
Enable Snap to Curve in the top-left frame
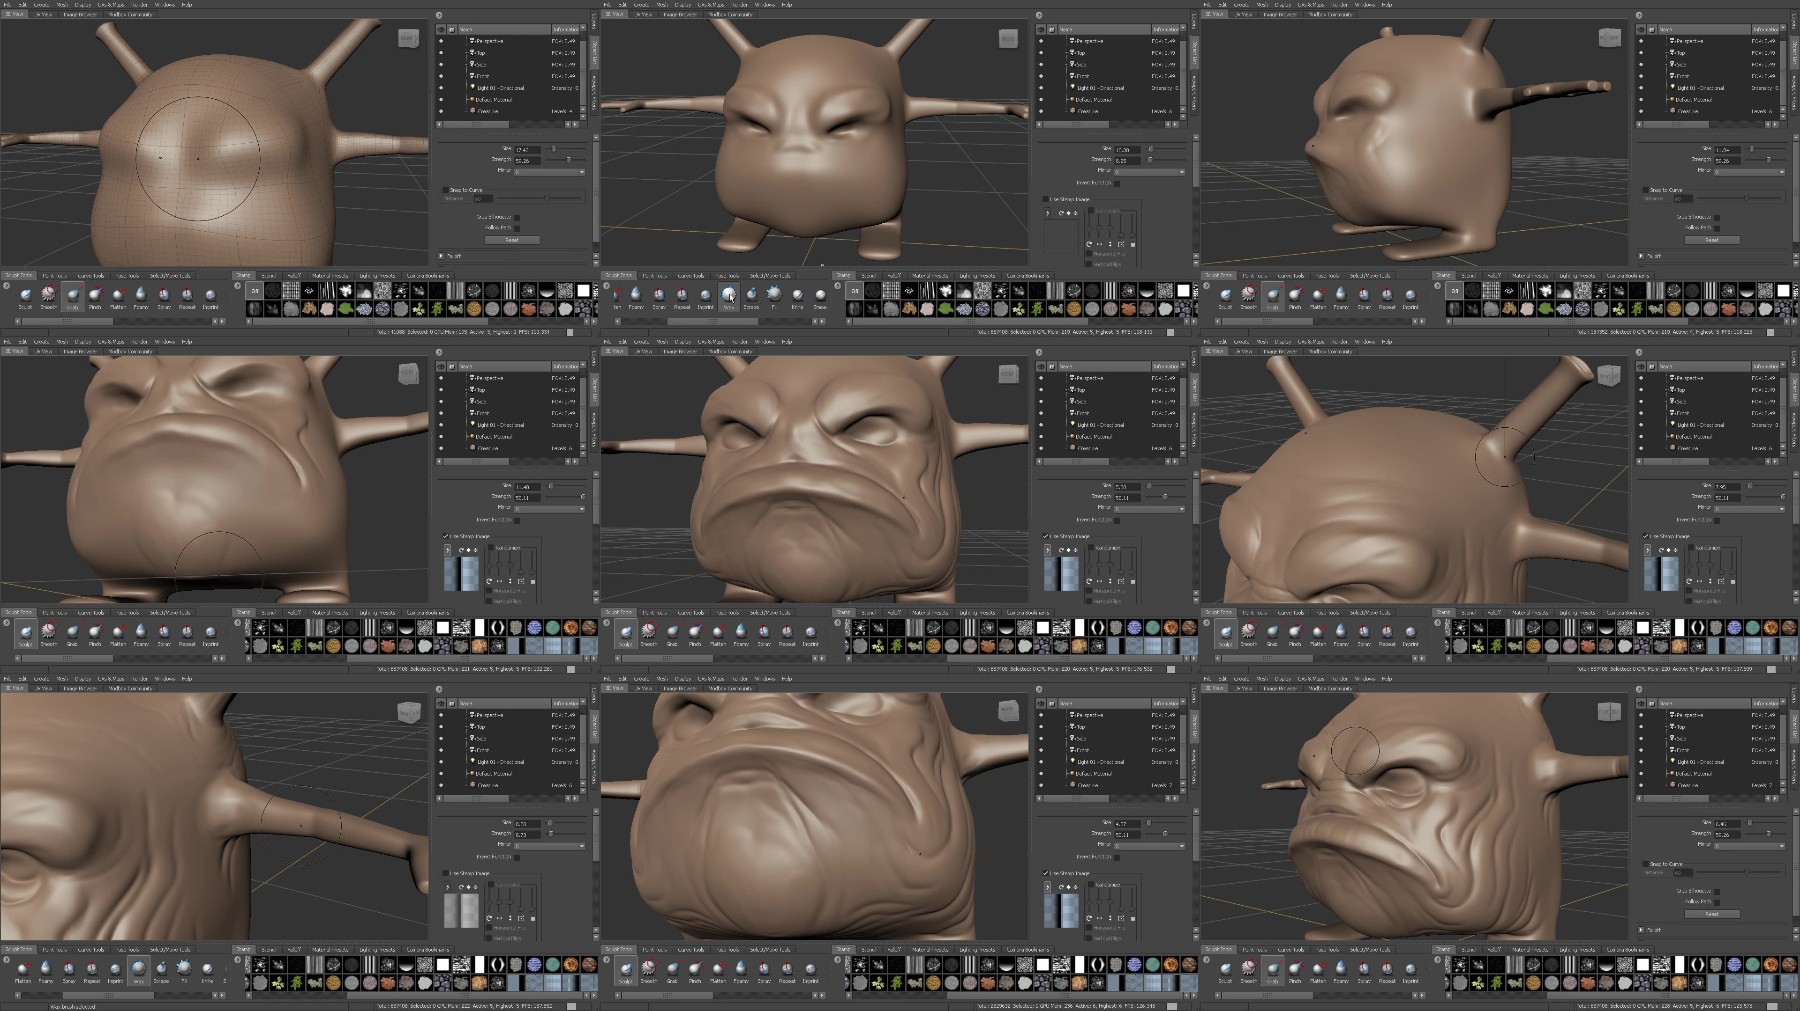click(x=445, y=190)
